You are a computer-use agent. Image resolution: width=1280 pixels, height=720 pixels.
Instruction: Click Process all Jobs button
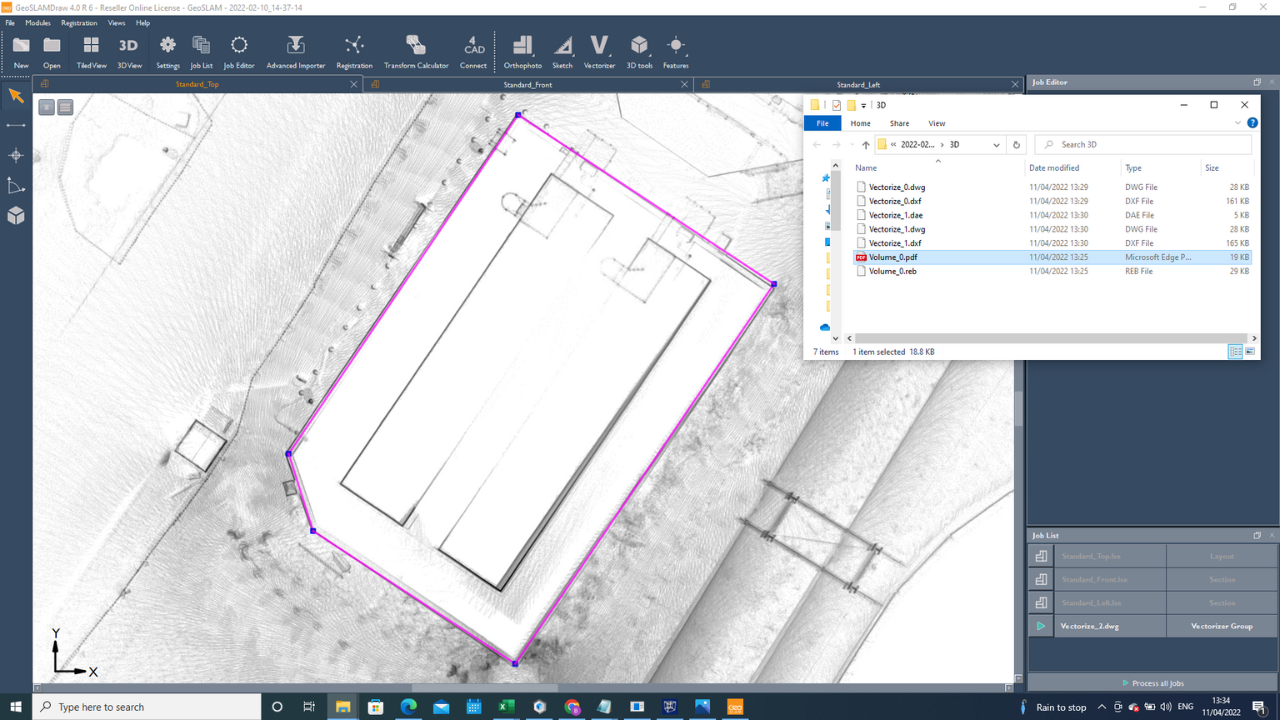click(x=1153, y=683)
